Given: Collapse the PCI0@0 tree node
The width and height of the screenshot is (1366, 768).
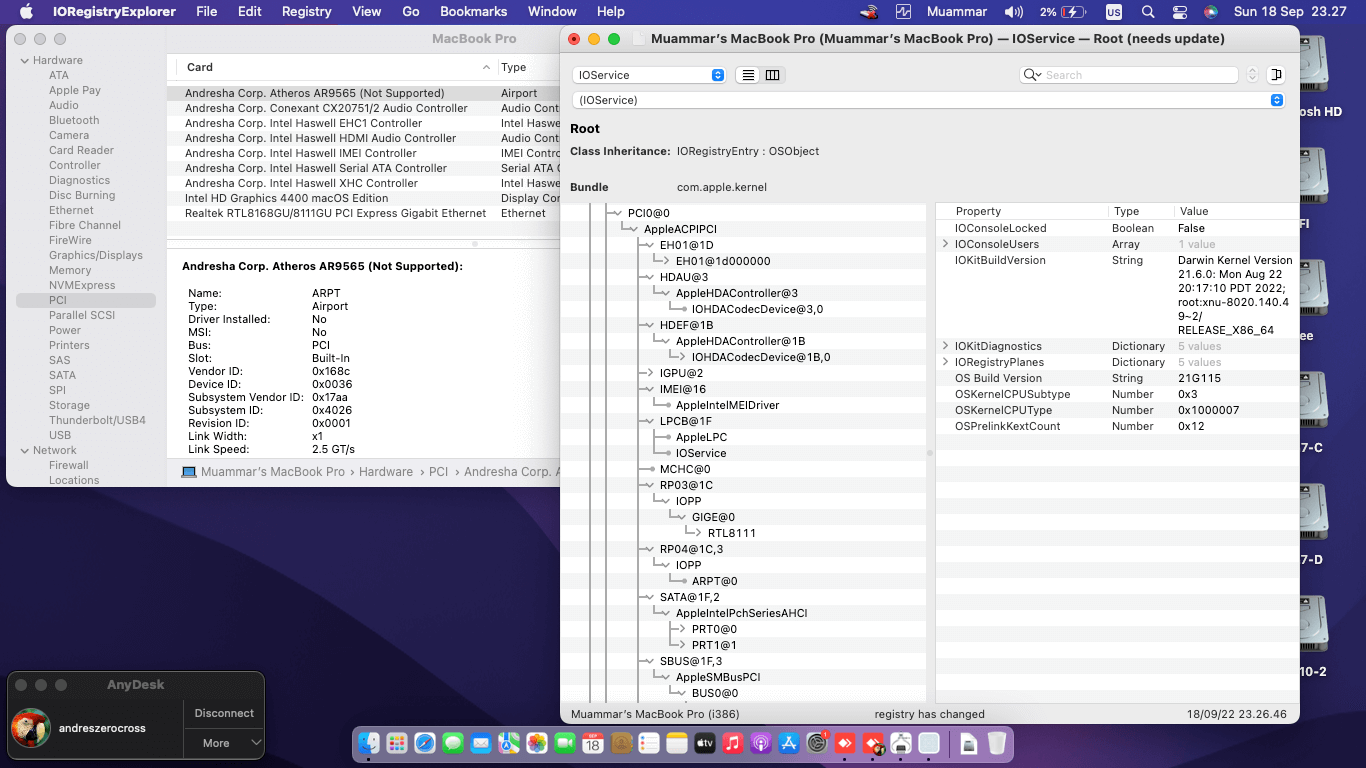Looking at the screenshot, I should [618, 213].
